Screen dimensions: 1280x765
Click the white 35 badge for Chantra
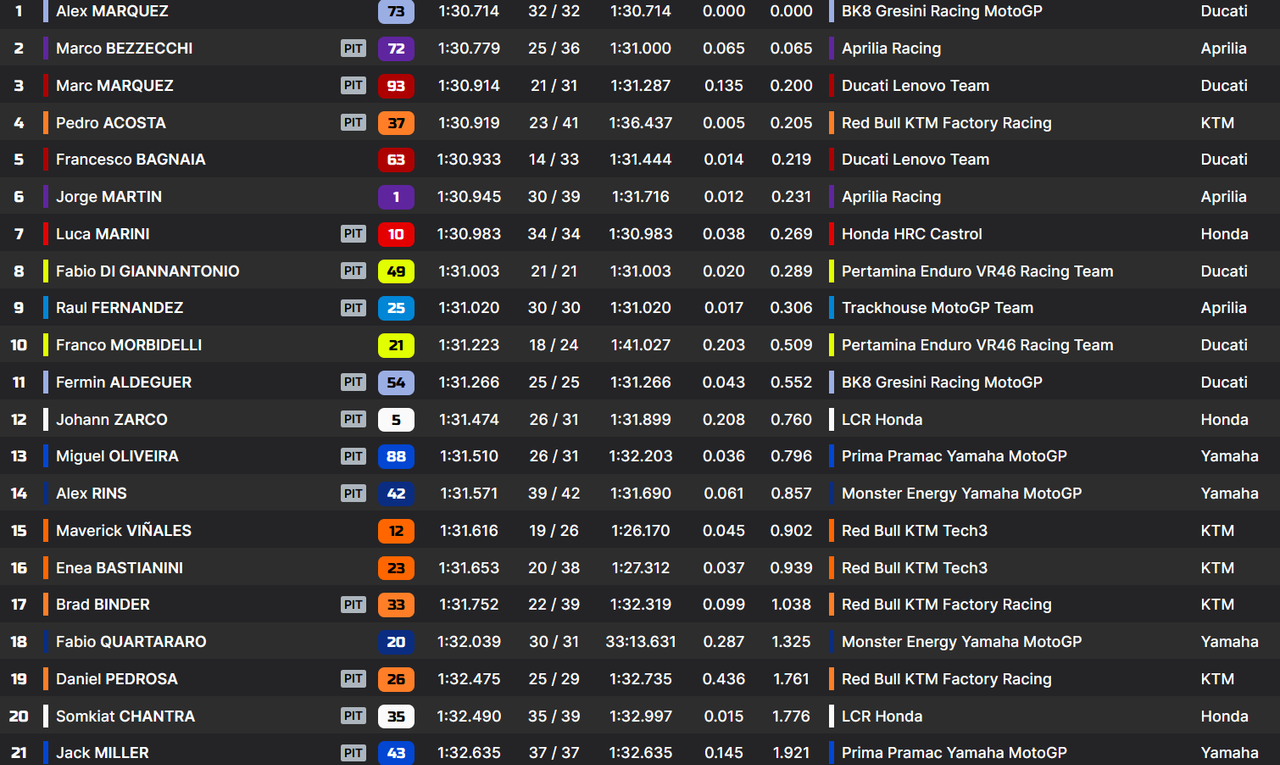[x=396, y=716]
